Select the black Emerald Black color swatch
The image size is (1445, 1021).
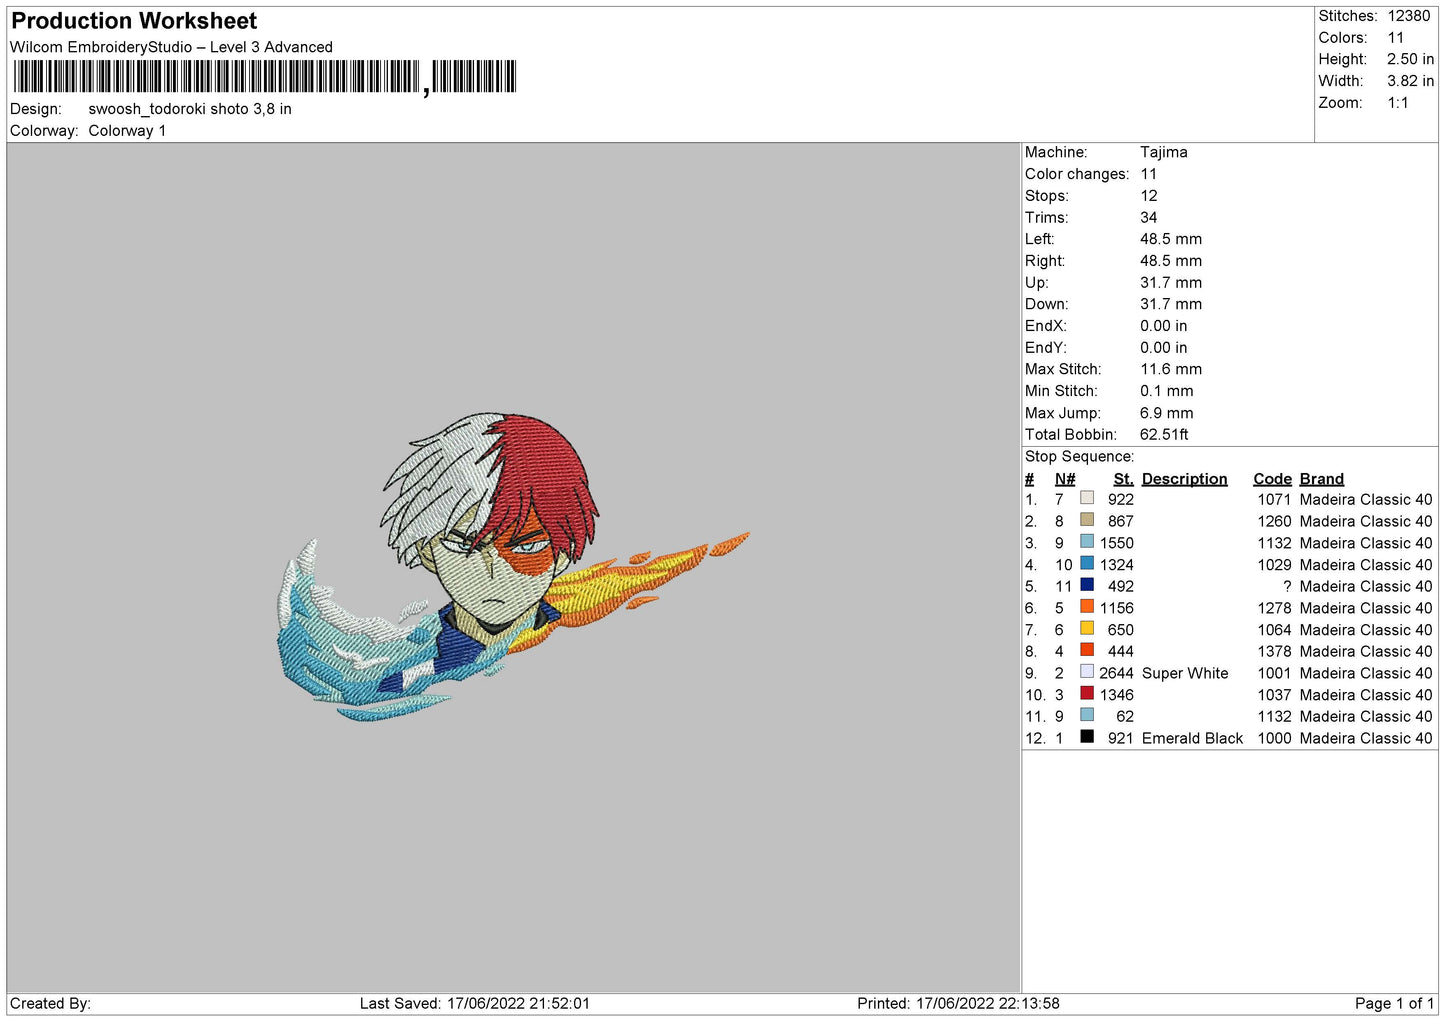point(1087,737)
